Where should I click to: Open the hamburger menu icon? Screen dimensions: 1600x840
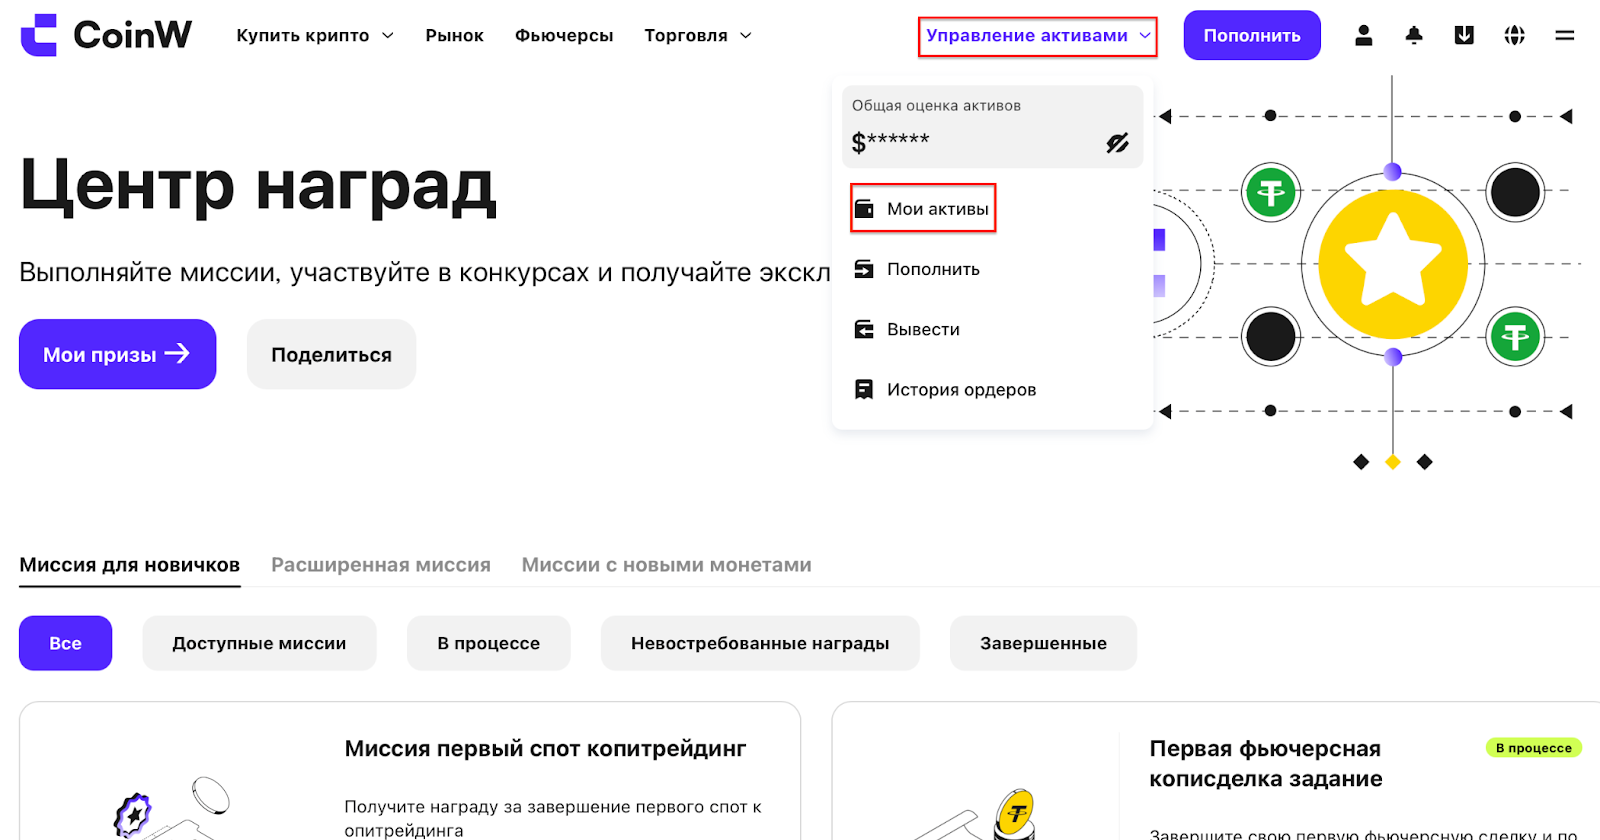click(x=1565, y=35)
